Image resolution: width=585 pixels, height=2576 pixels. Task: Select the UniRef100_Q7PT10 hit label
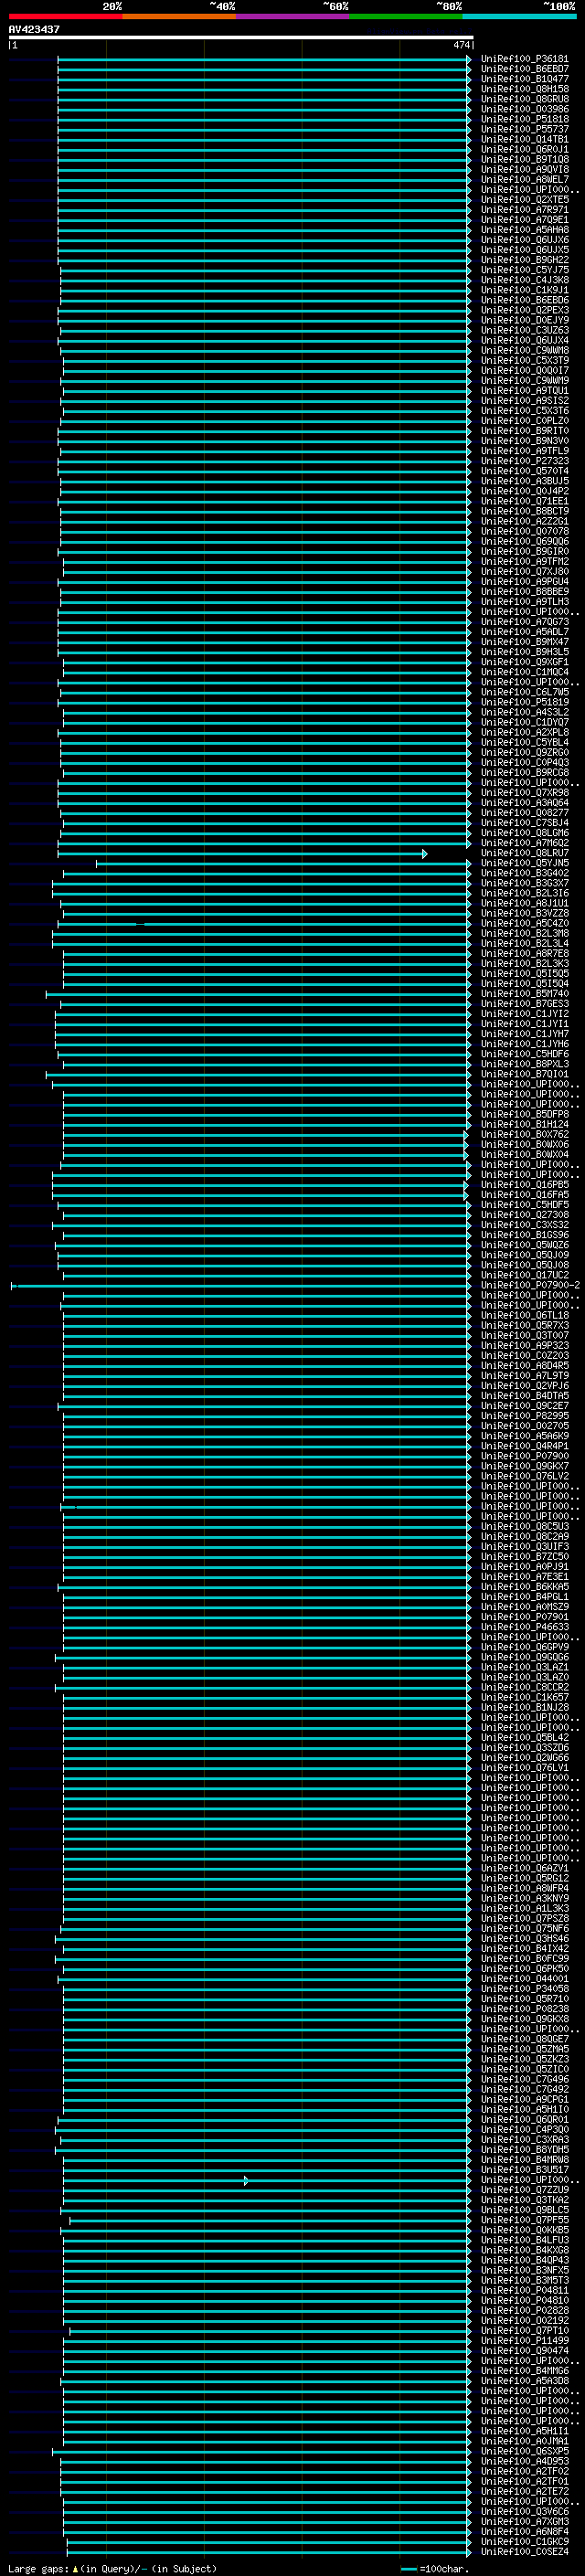click(x=525, y=2330)
